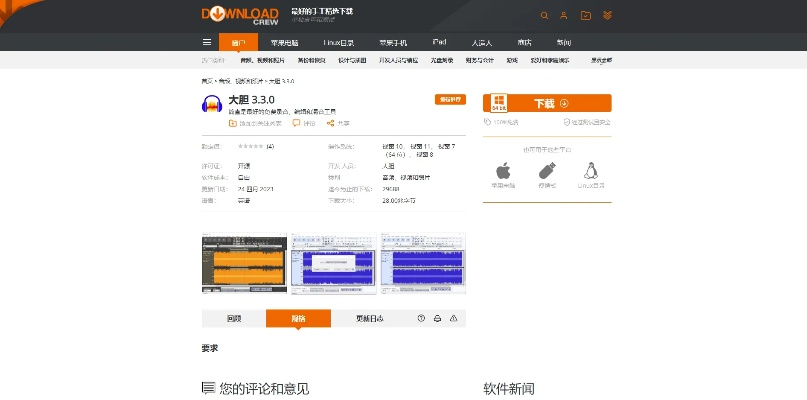Click the 28.00 download size value

click(x=398, y=200)
